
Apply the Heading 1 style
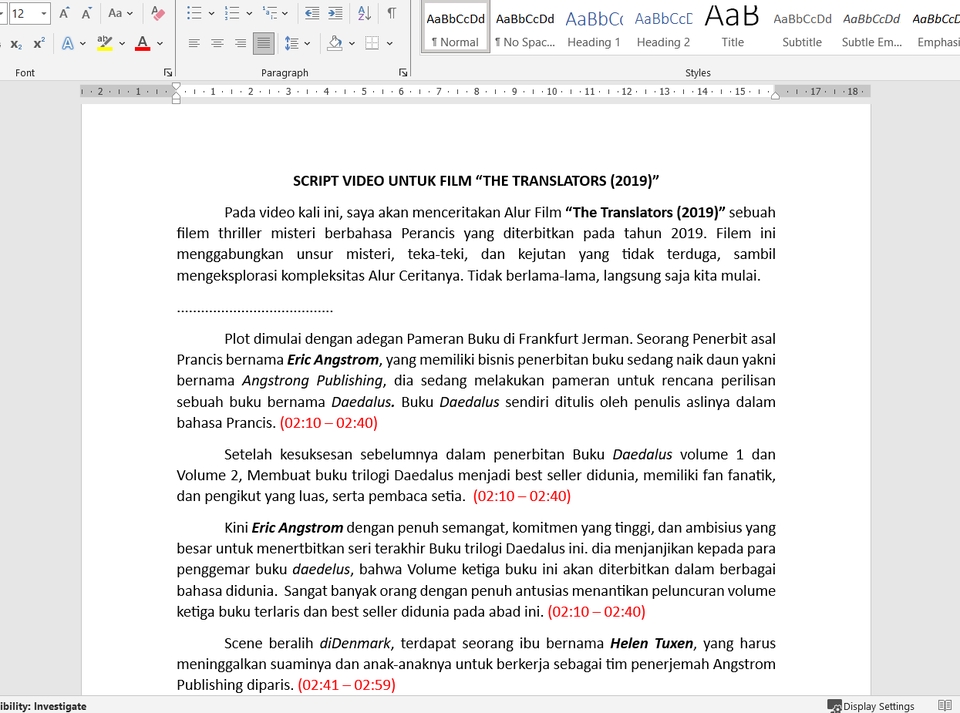(x=594, y=29)
